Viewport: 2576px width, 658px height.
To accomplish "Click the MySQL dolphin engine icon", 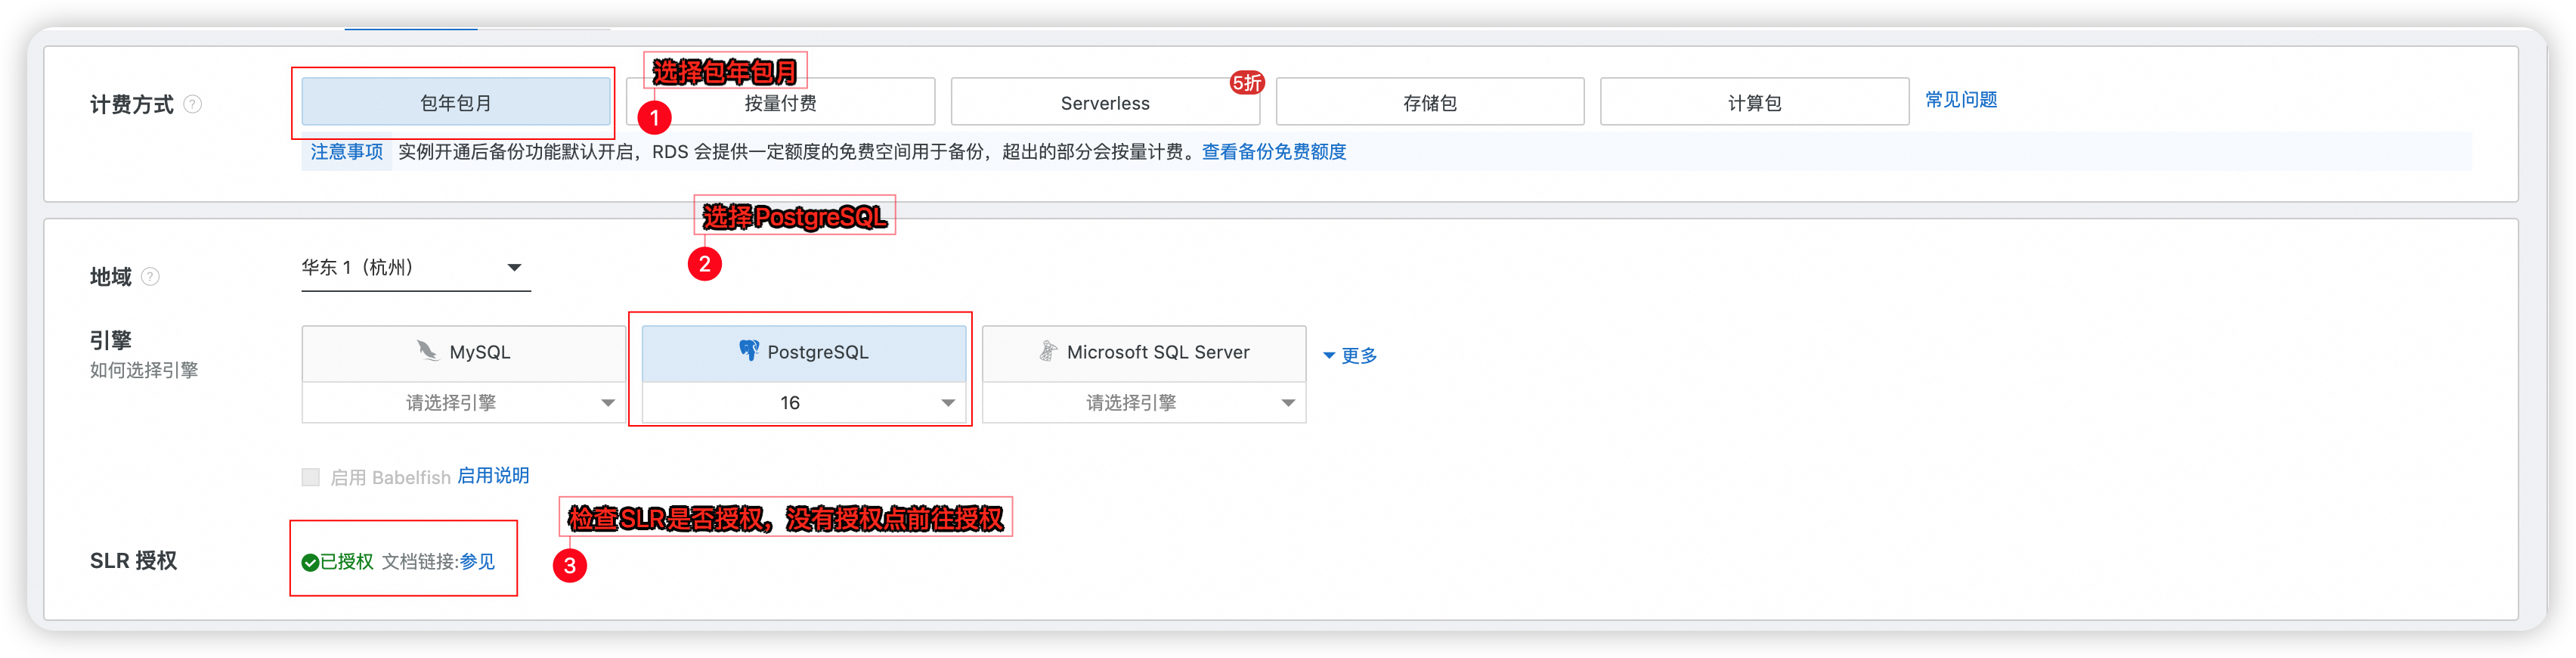I will 427,351.
